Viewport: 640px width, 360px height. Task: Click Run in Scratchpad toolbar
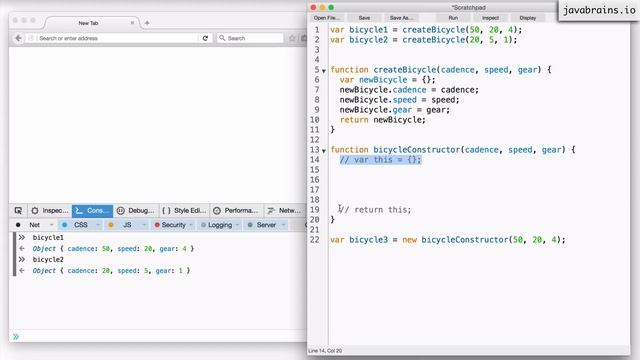point(453,18)
